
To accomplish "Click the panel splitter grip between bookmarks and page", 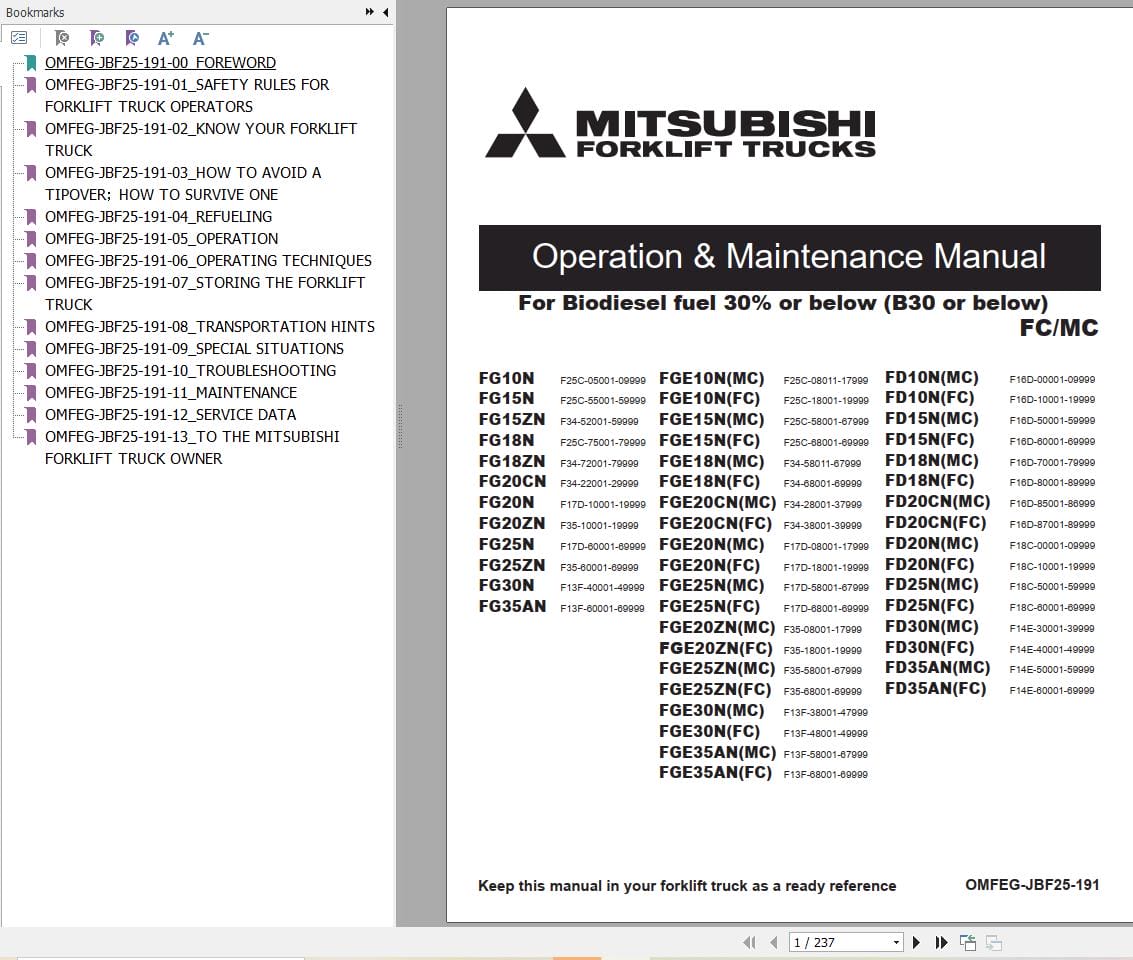I will 400,427.
